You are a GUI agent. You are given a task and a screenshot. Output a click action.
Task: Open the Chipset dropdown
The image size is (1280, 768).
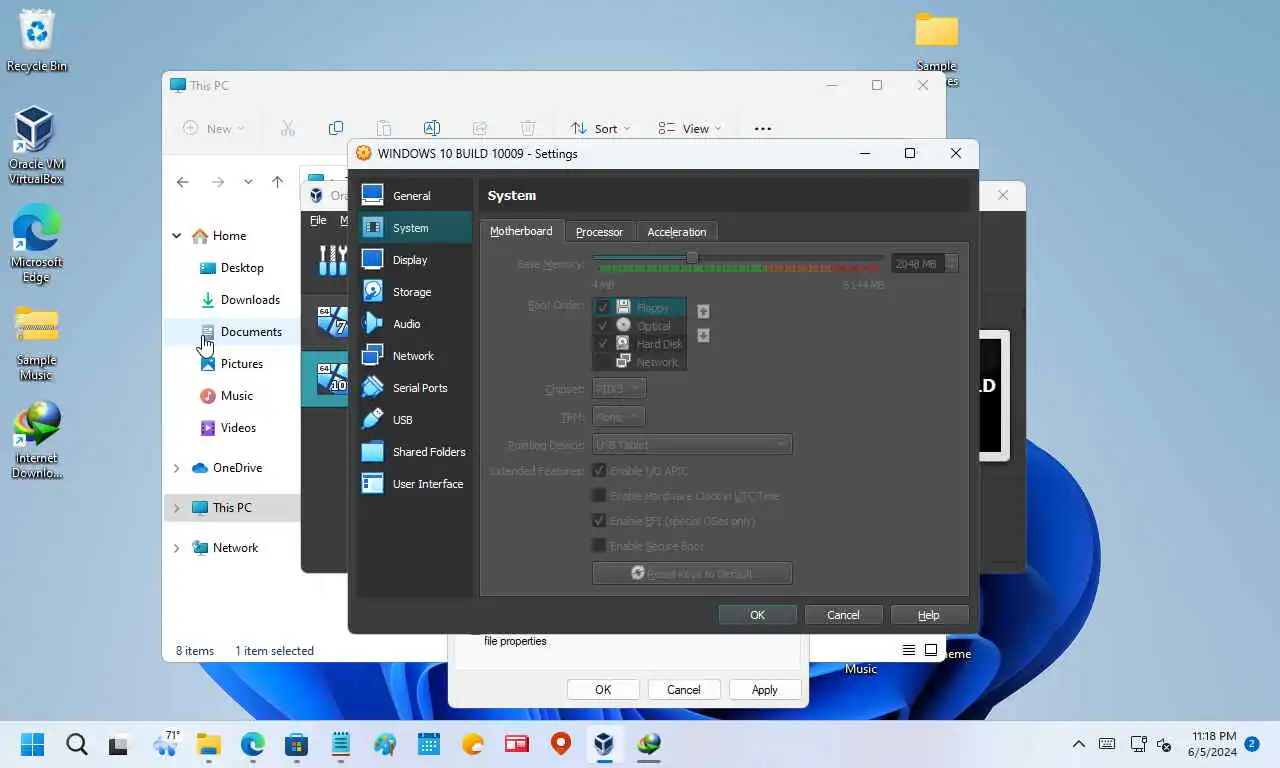point(619,389)
